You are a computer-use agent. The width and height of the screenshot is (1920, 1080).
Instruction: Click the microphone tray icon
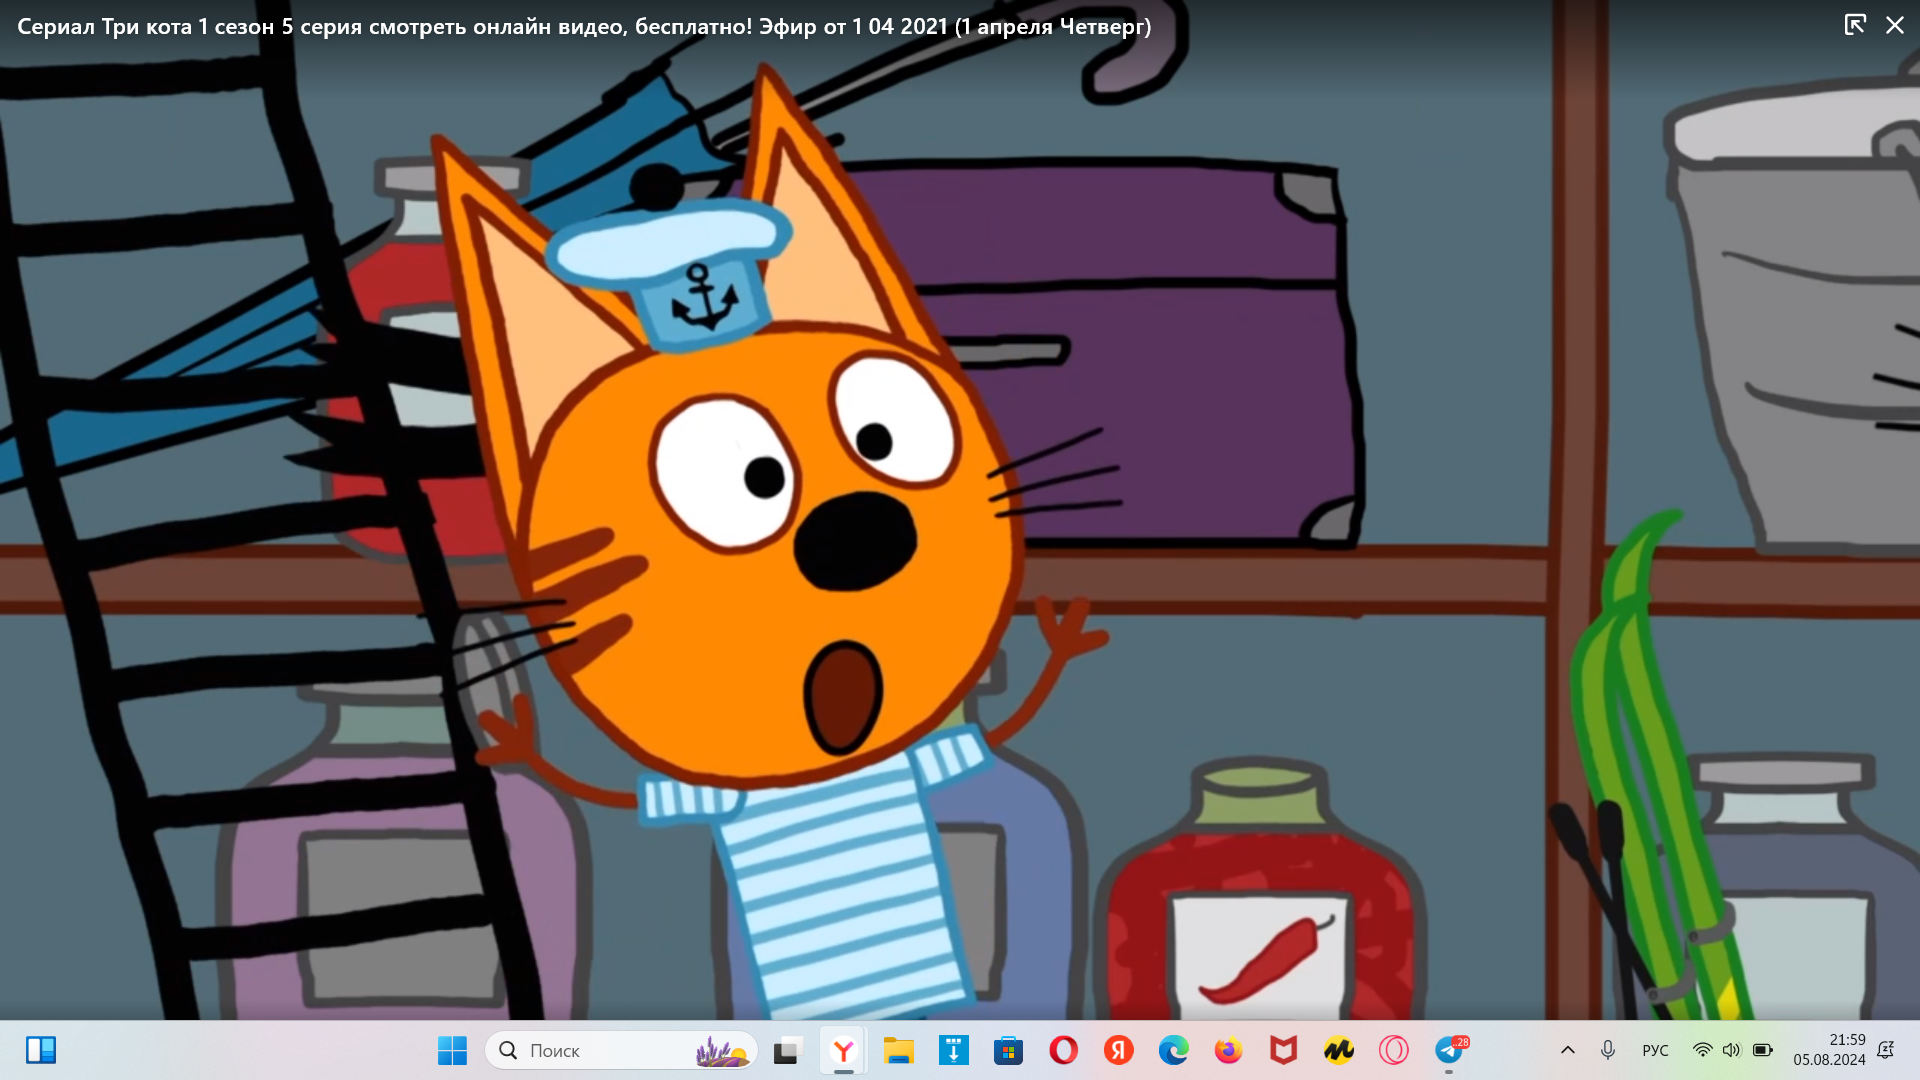coord(1608,1050)
